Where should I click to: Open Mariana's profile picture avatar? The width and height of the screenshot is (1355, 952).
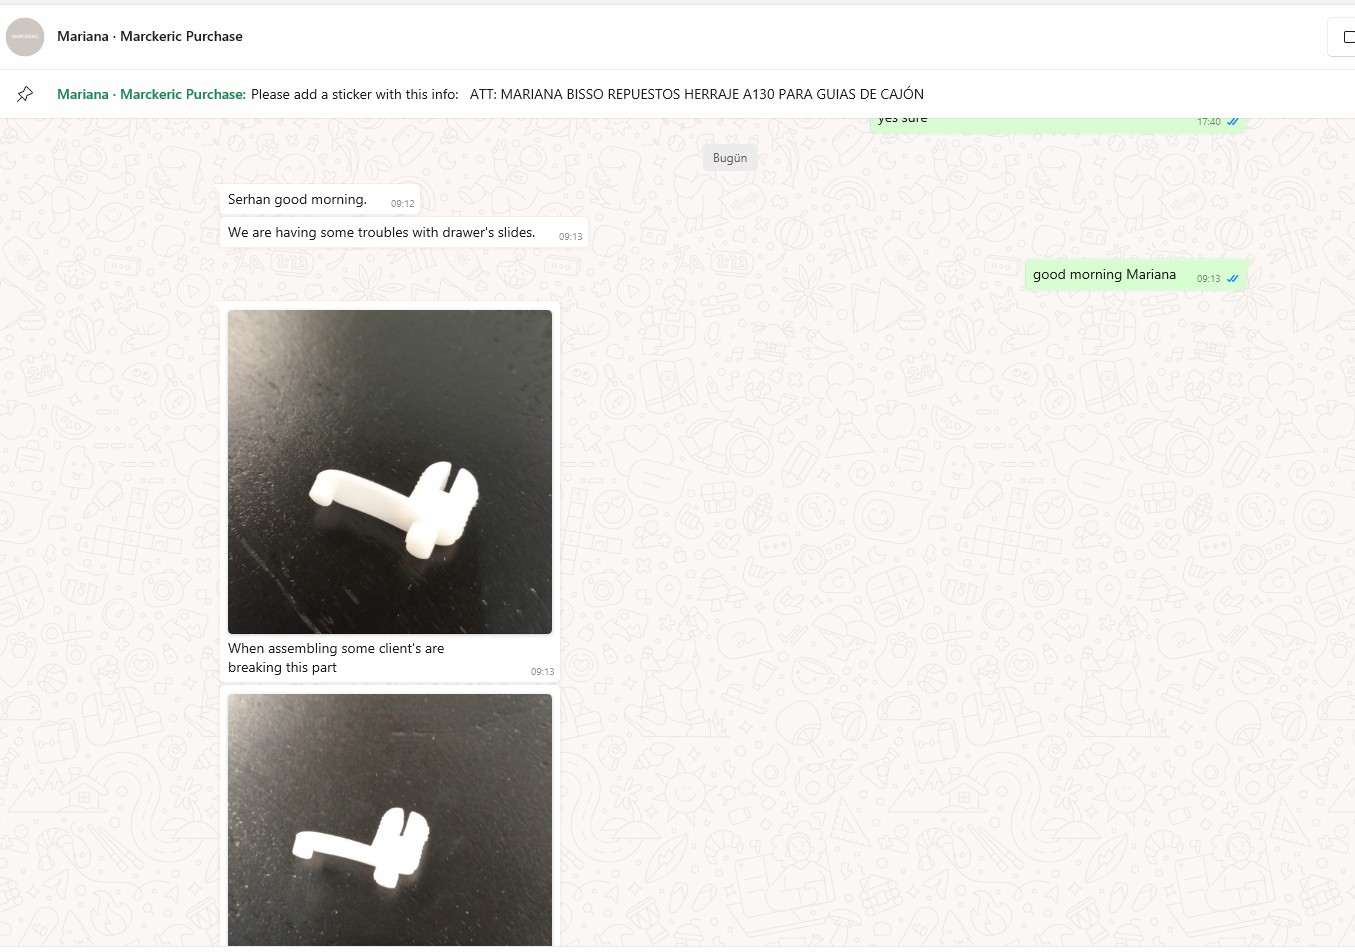(25, 37)
